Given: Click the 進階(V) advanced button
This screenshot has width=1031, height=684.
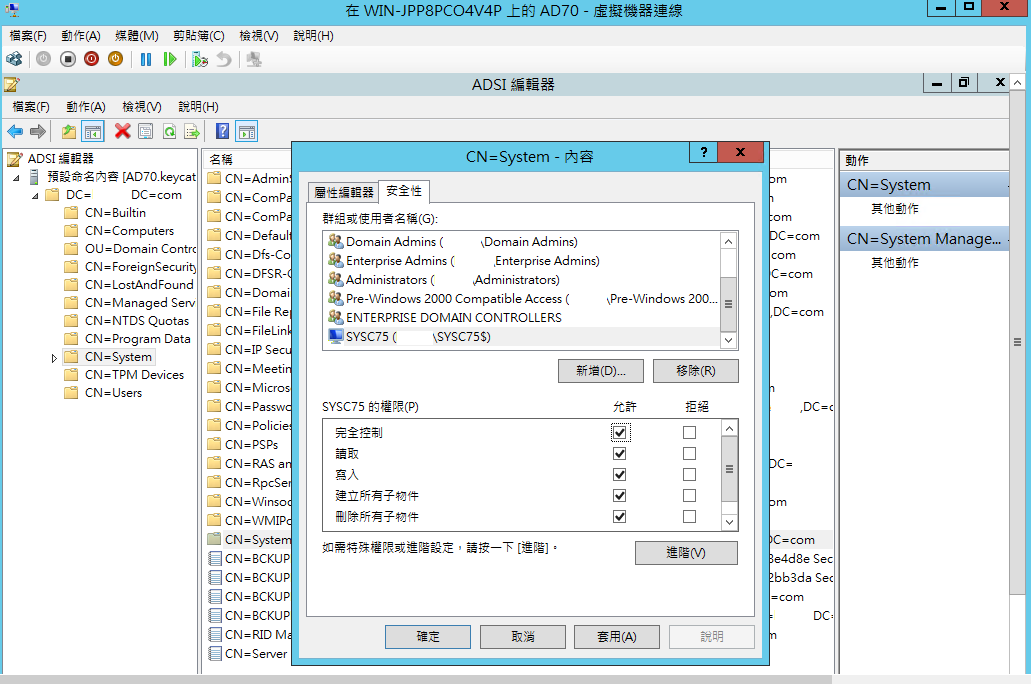Looking at the screenshot, I should pos(686,553).
